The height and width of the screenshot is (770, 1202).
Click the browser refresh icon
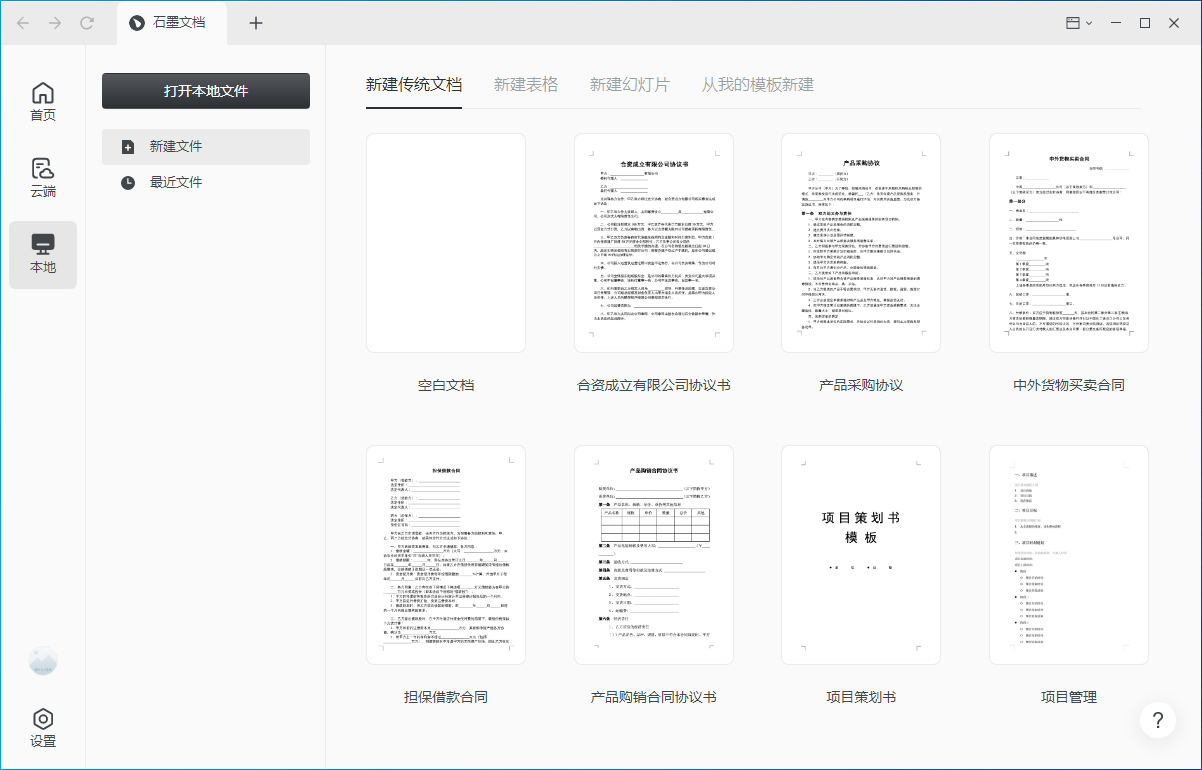coord(87,23)
